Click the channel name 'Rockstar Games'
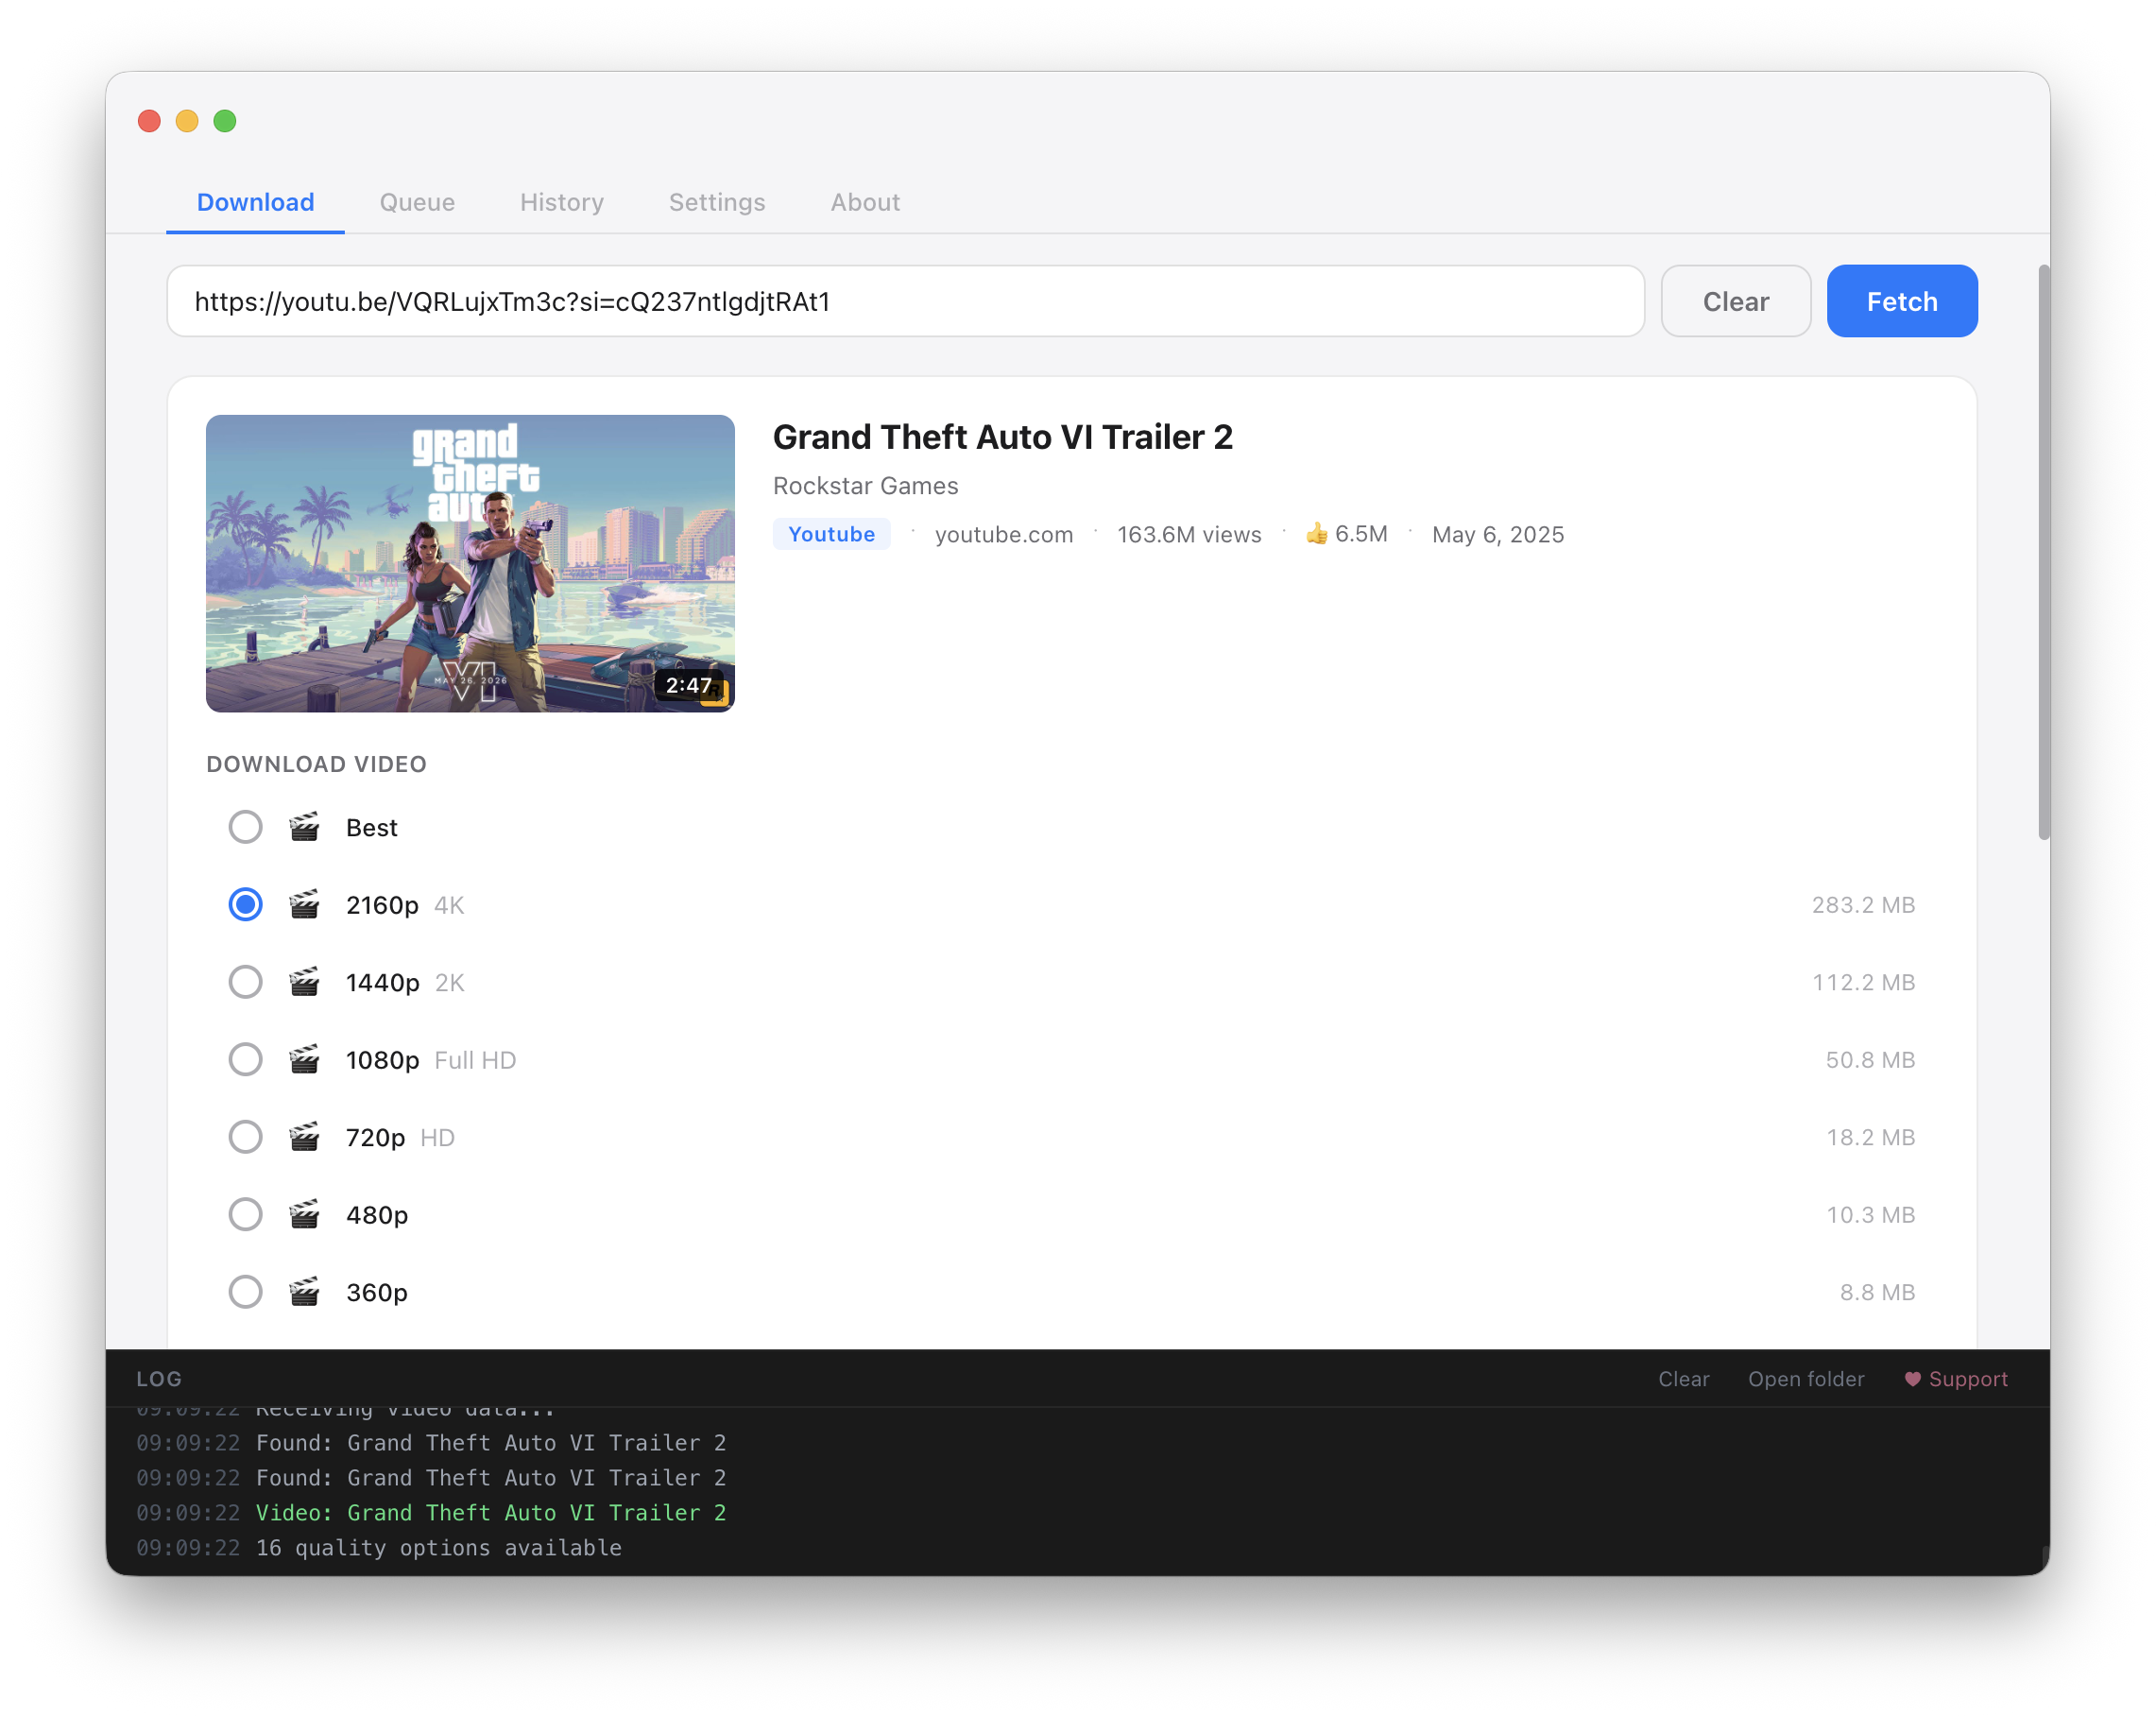The width and height of the screenshot is (2156, 1716). 866,486
